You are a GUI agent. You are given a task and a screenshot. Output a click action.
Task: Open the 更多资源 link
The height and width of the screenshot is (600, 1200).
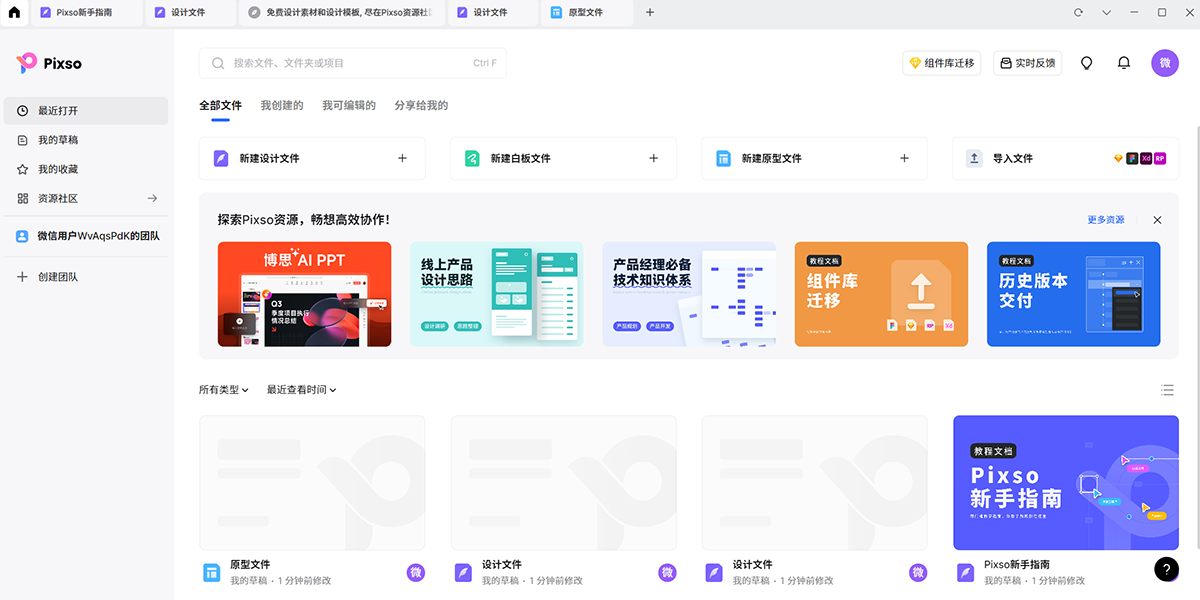[x=1106, y=220]
